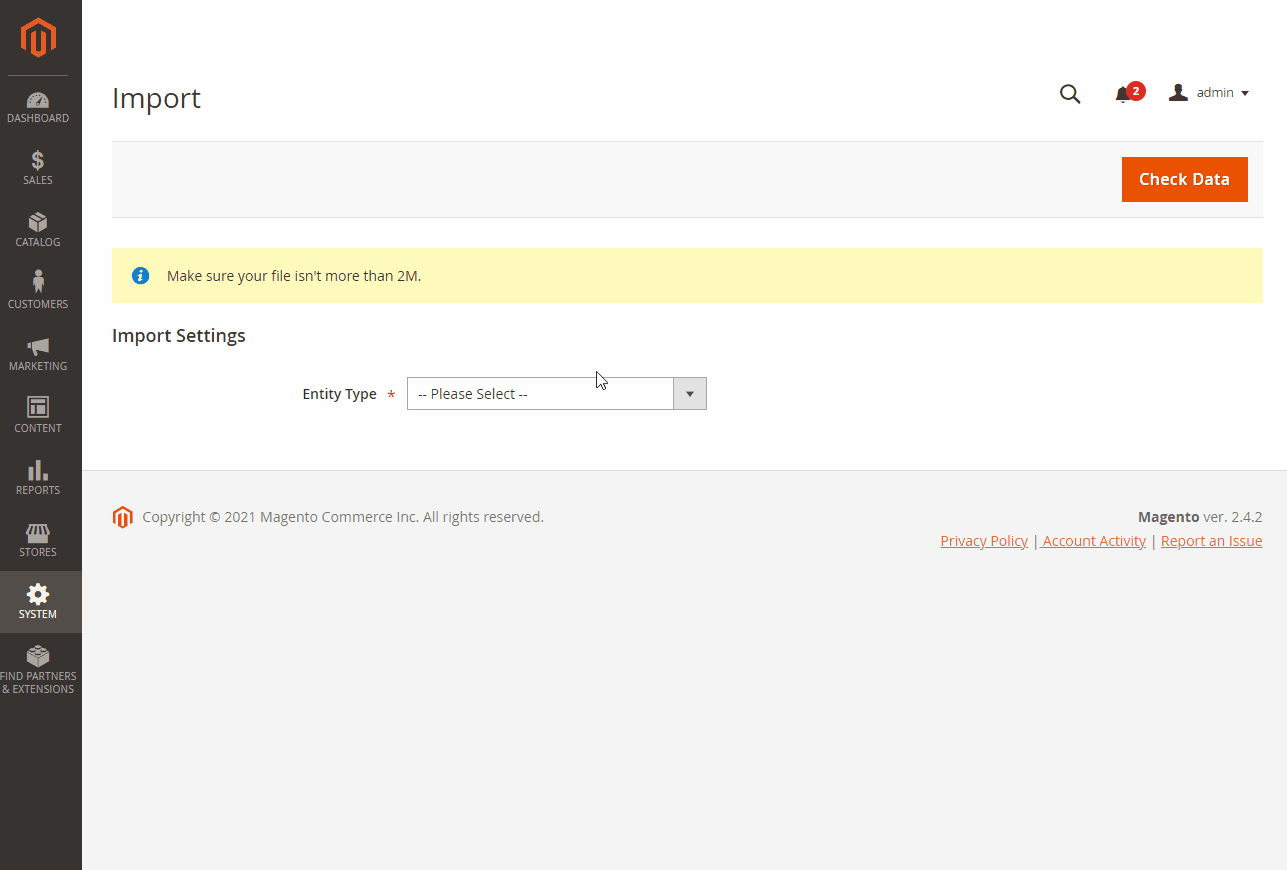Open the Marketing megaphone menu
1287x870 pixels.
click(x=38, y=354)
